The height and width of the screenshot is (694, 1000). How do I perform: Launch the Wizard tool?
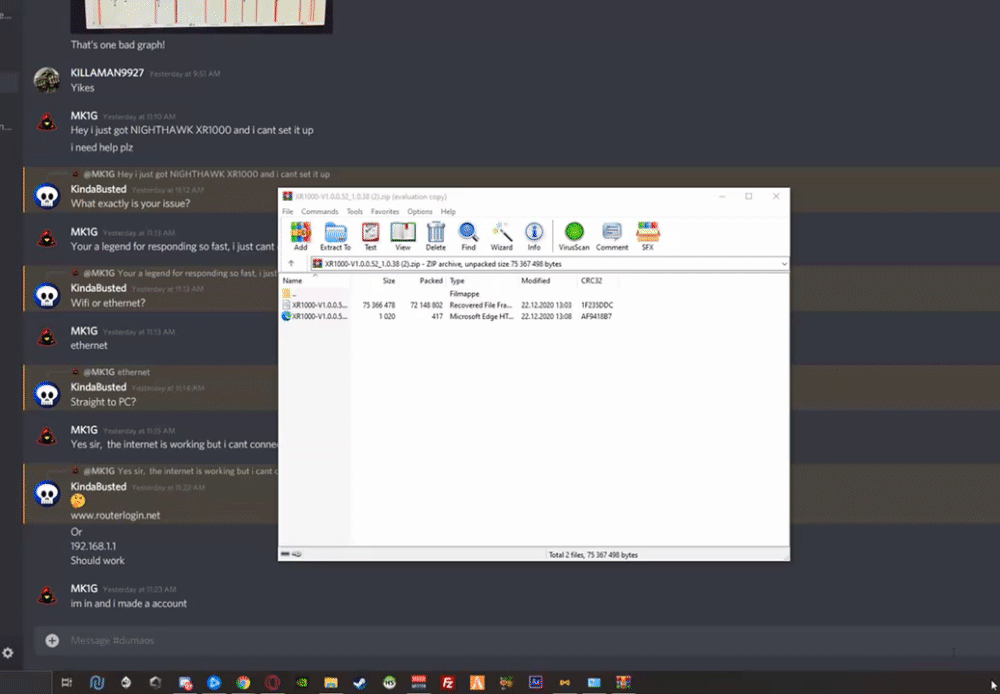click(x=501, y=236)
